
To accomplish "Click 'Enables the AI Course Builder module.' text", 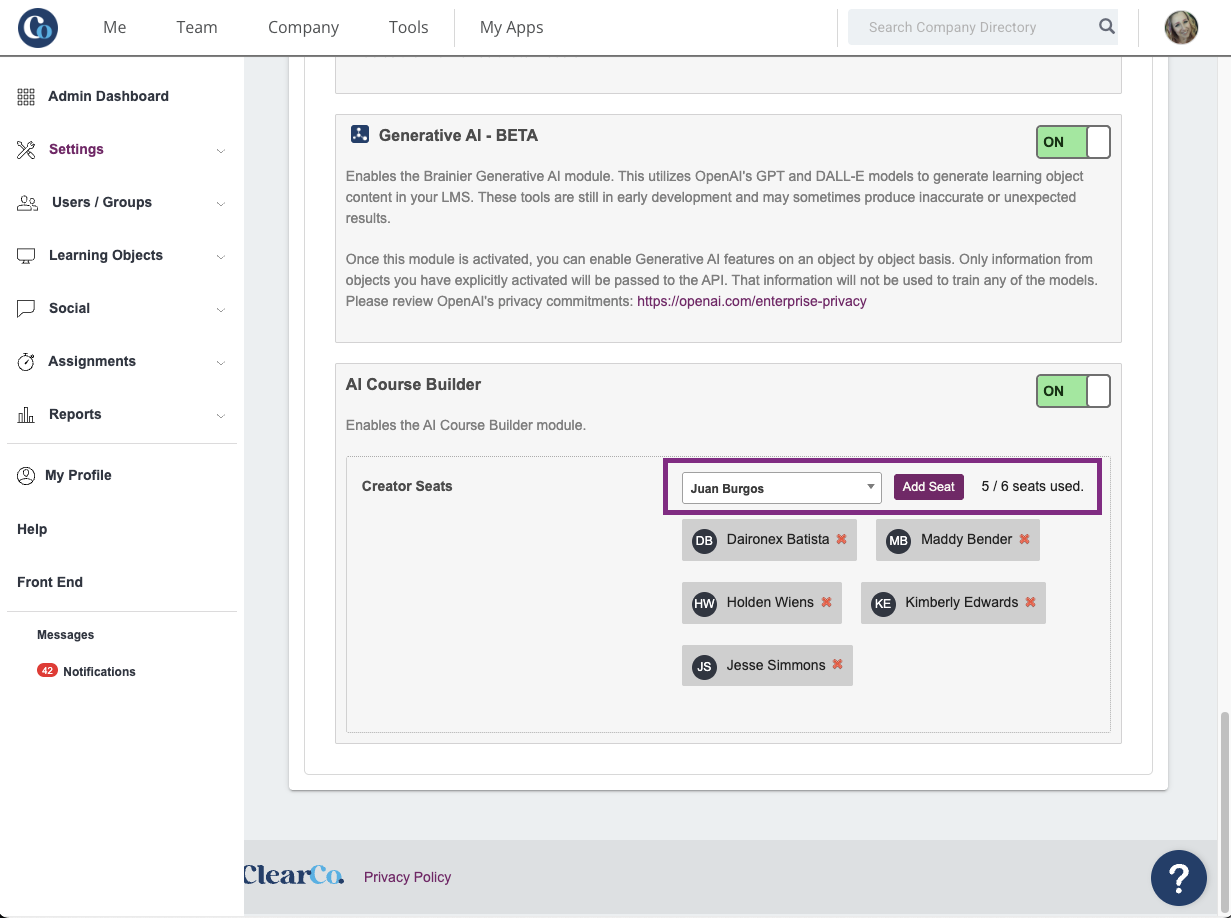I will coord(466,425).
